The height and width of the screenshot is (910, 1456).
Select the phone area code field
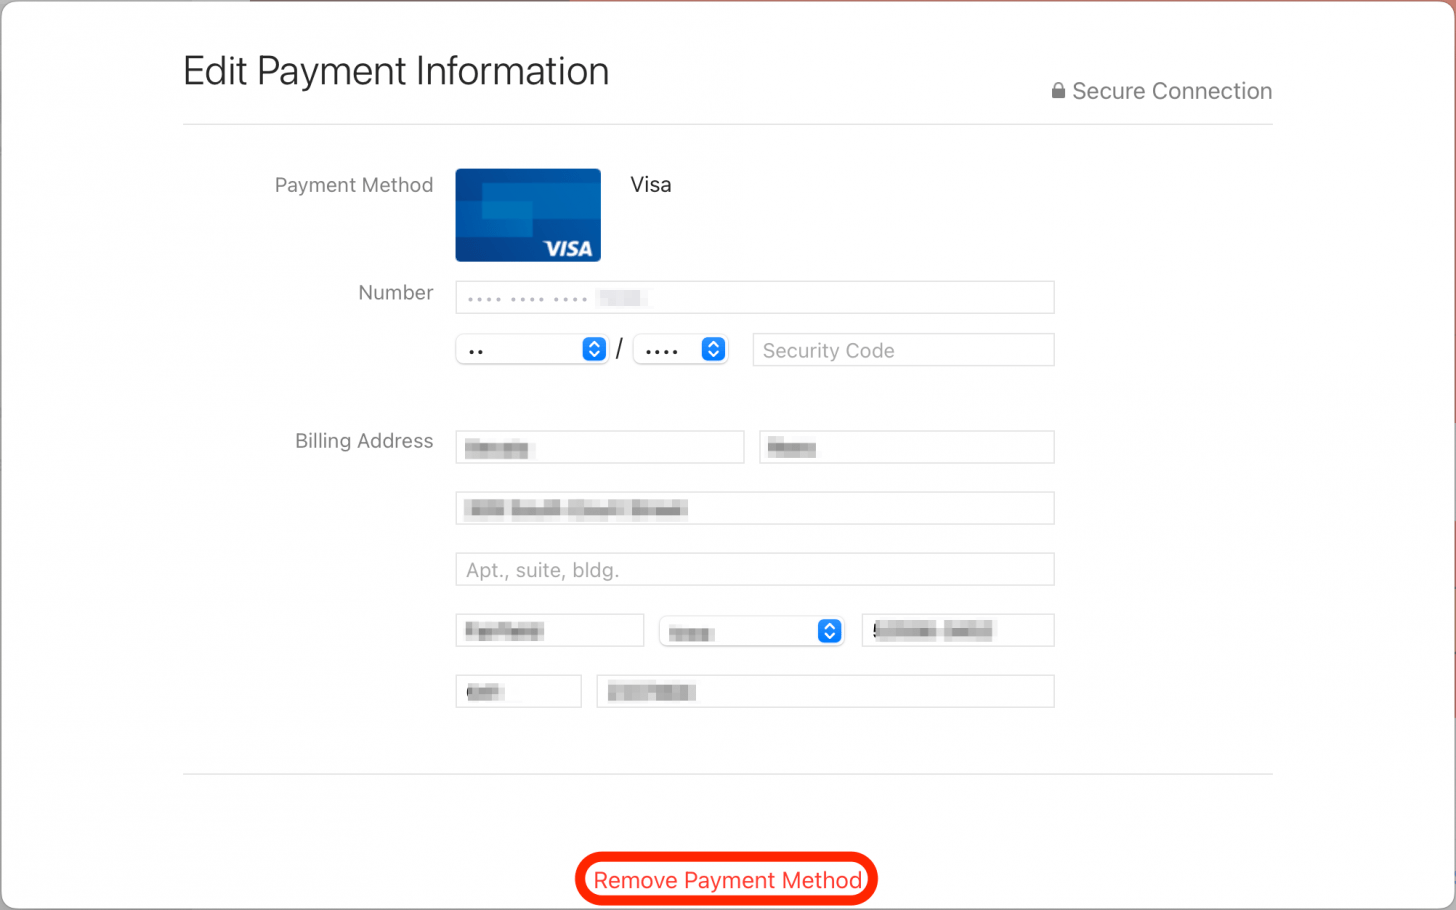[518, 691]
